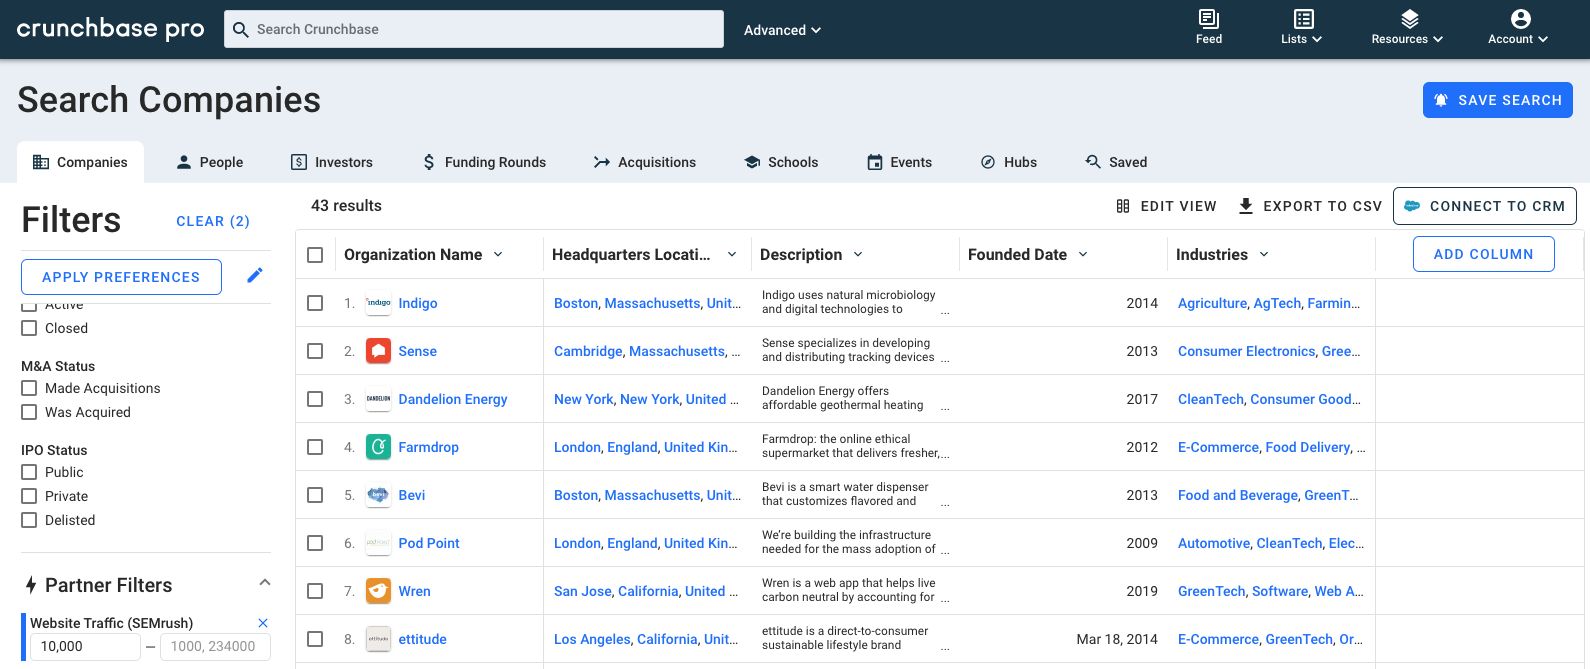1590x669 pixels.
Task: Click the Wren company logo
Action: 378,591
